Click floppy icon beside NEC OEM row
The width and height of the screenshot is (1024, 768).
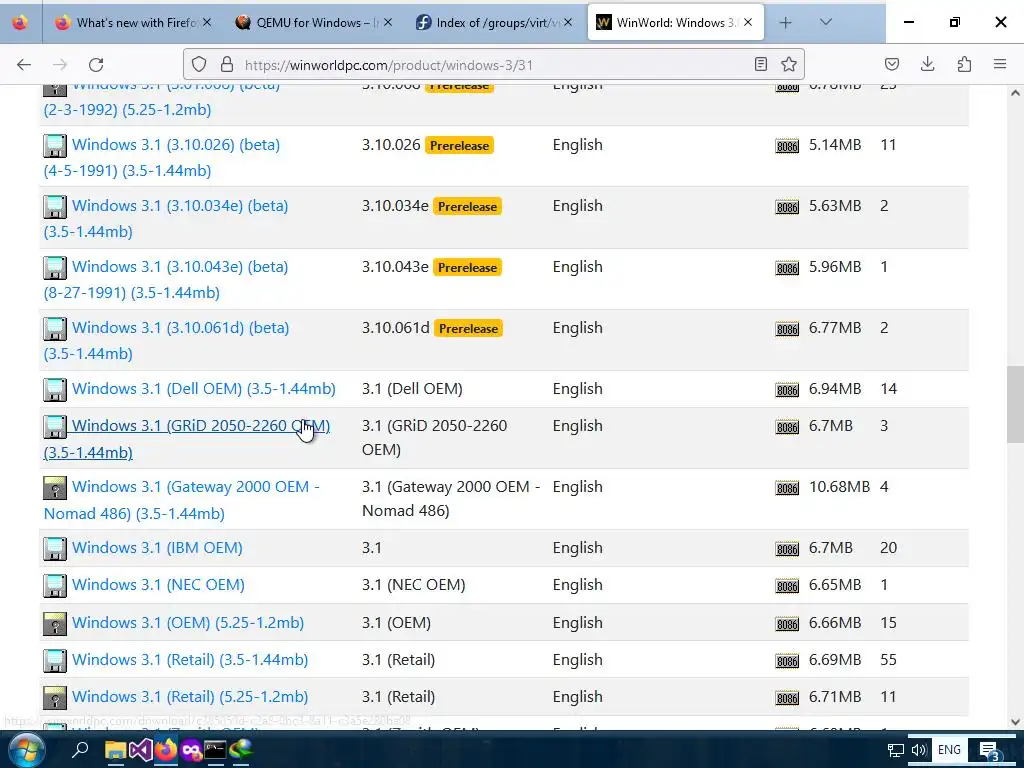click(55, 586)
